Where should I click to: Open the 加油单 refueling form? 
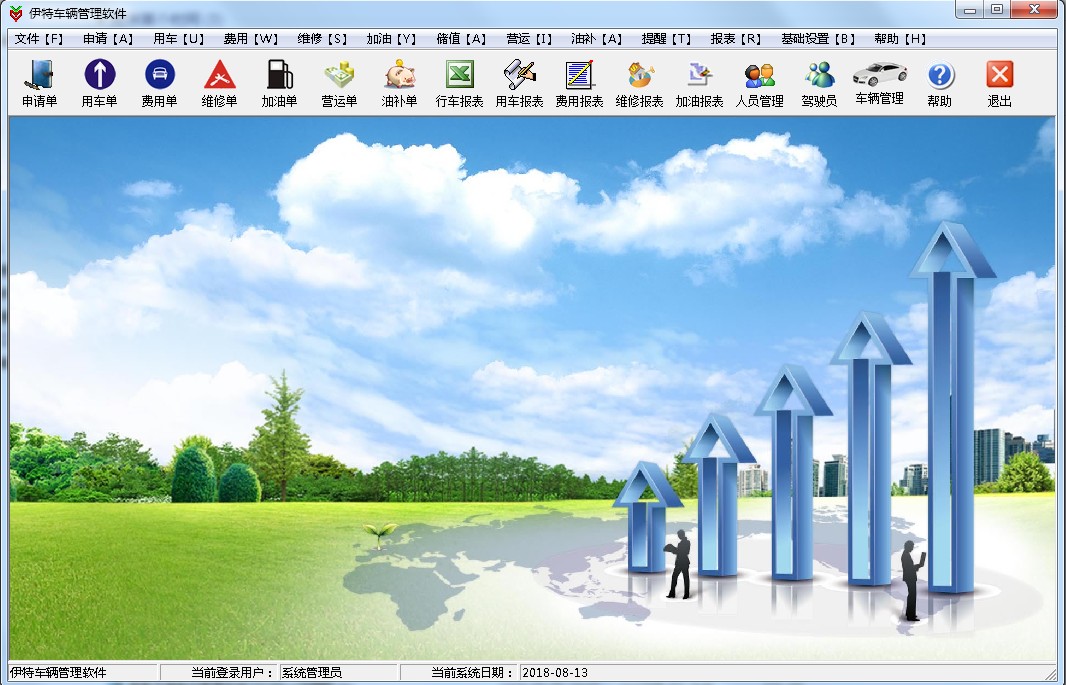click(x=280, y=82)
